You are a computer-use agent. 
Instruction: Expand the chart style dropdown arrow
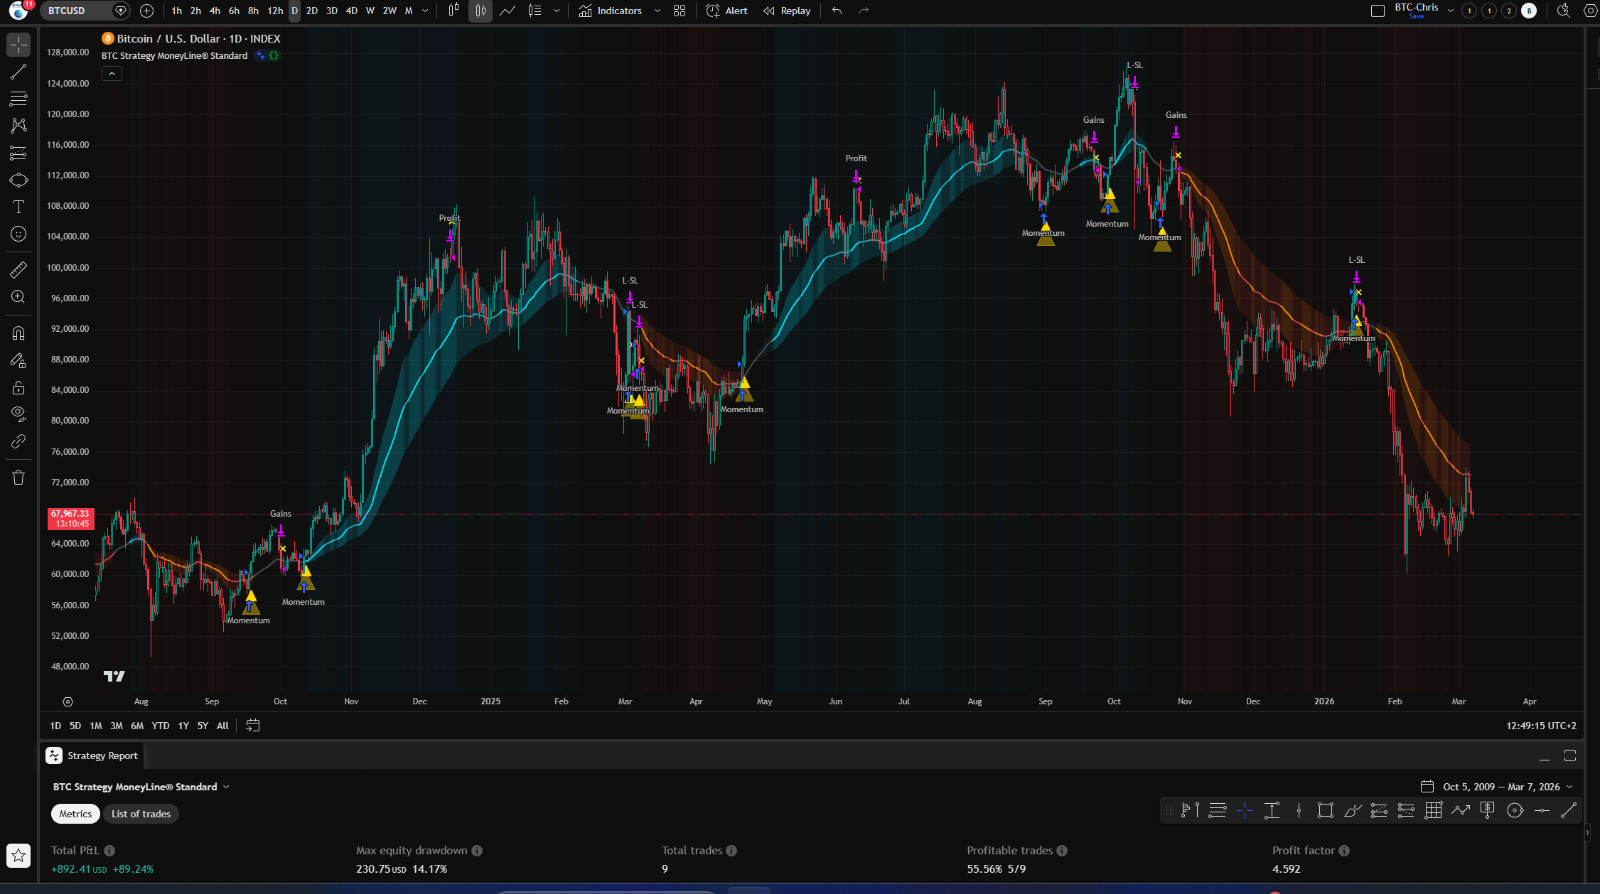557,11
